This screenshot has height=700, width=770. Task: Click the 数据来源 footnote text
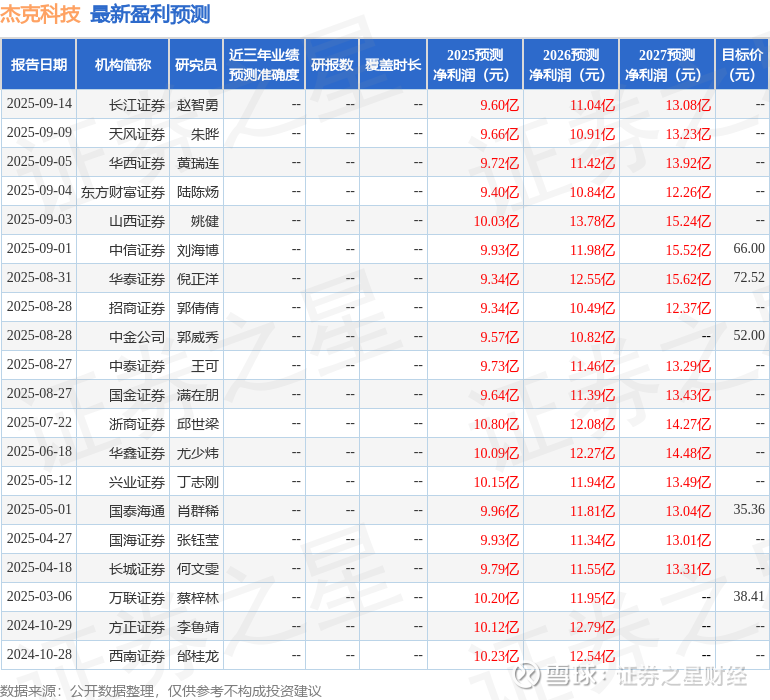pyautogui.click(x=161, y=691)
